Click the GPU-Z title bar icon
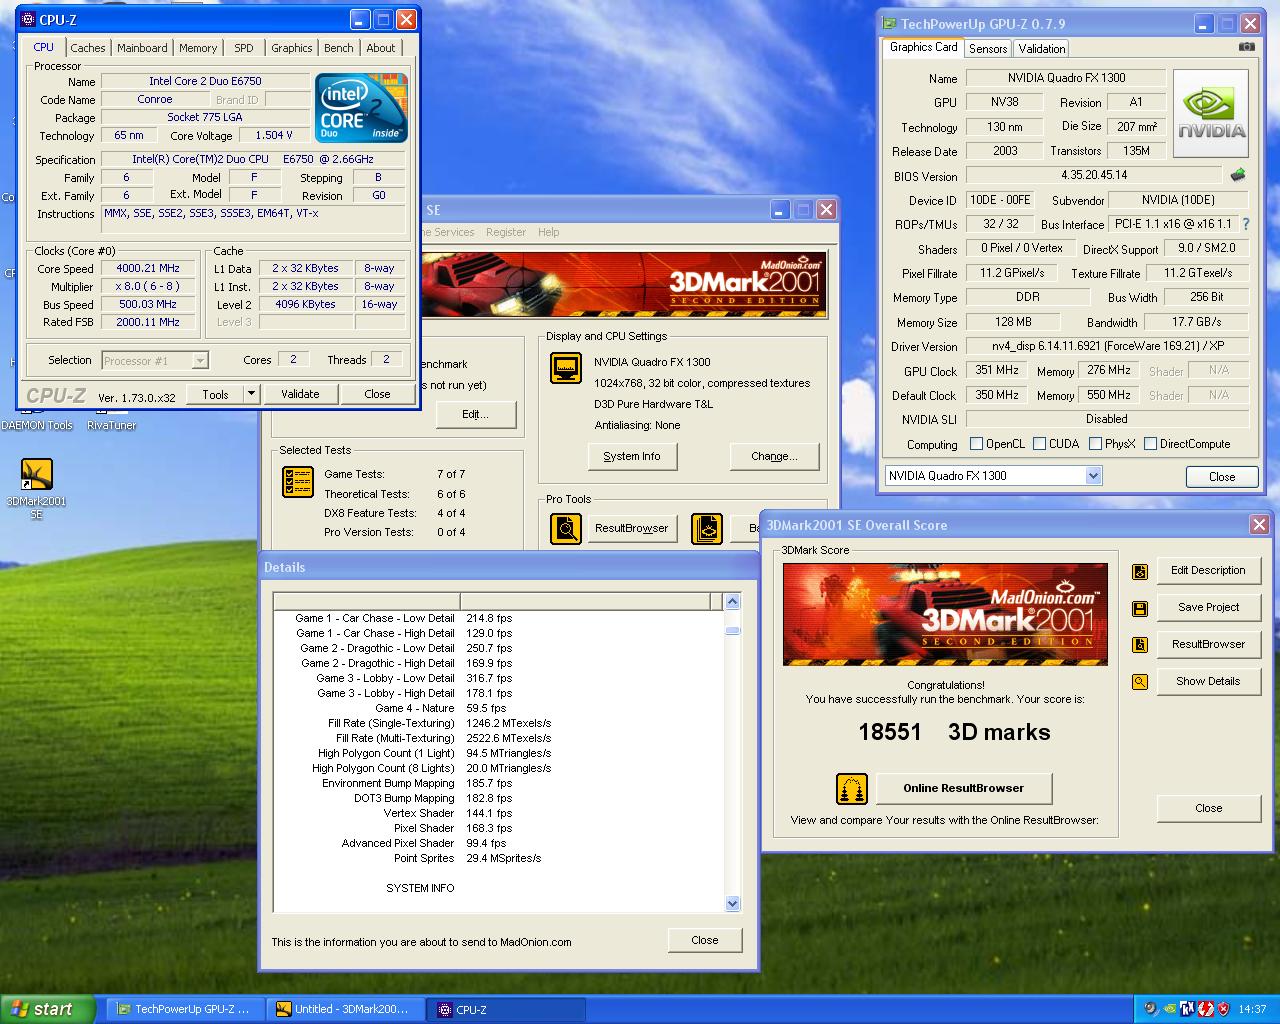 pyautogui.click(x=889, y=24)
